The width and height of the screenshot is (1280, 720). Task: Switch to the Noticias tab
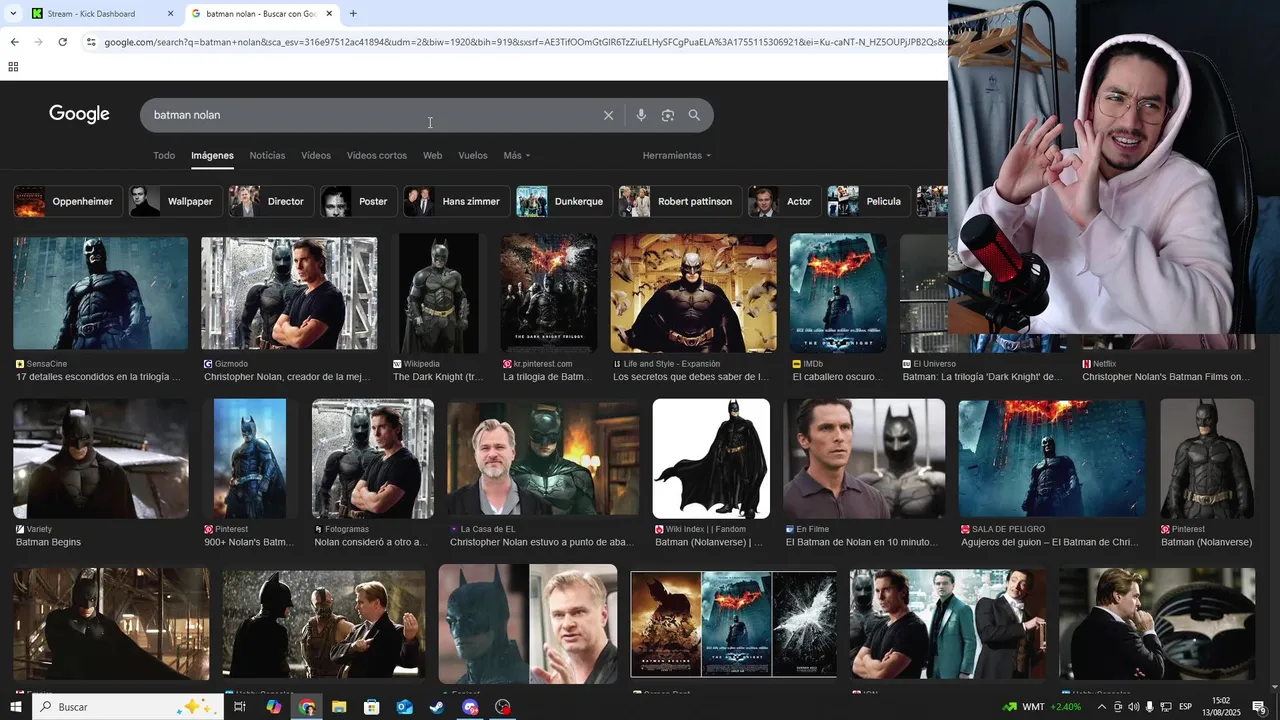point(267,156)
